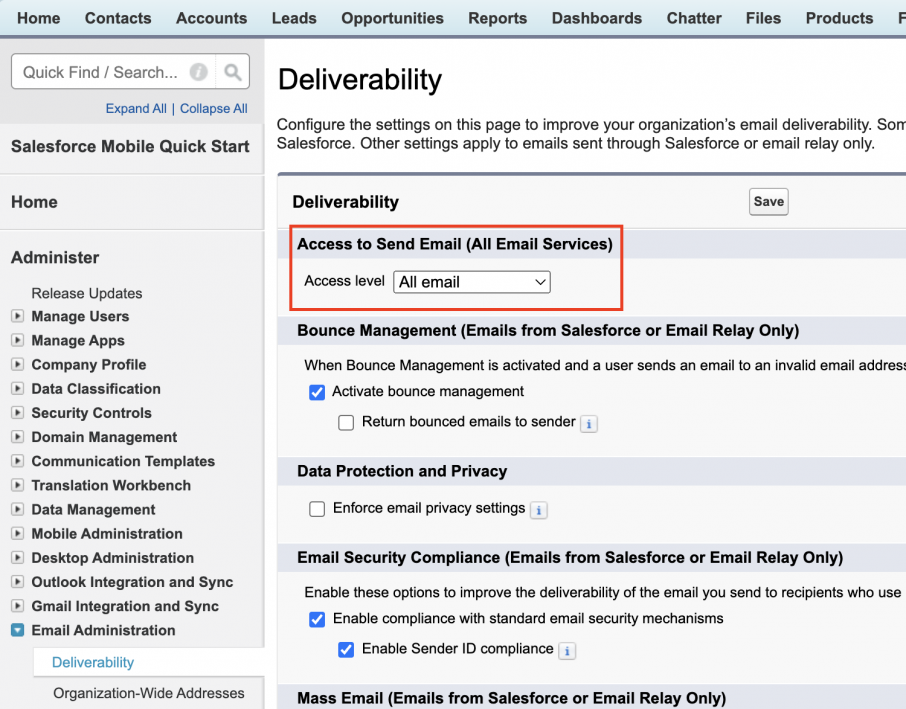Click info icon next to Enable Sender ID compliance
Viewport: 906px width, 709px height.
[x=566, y=650]
